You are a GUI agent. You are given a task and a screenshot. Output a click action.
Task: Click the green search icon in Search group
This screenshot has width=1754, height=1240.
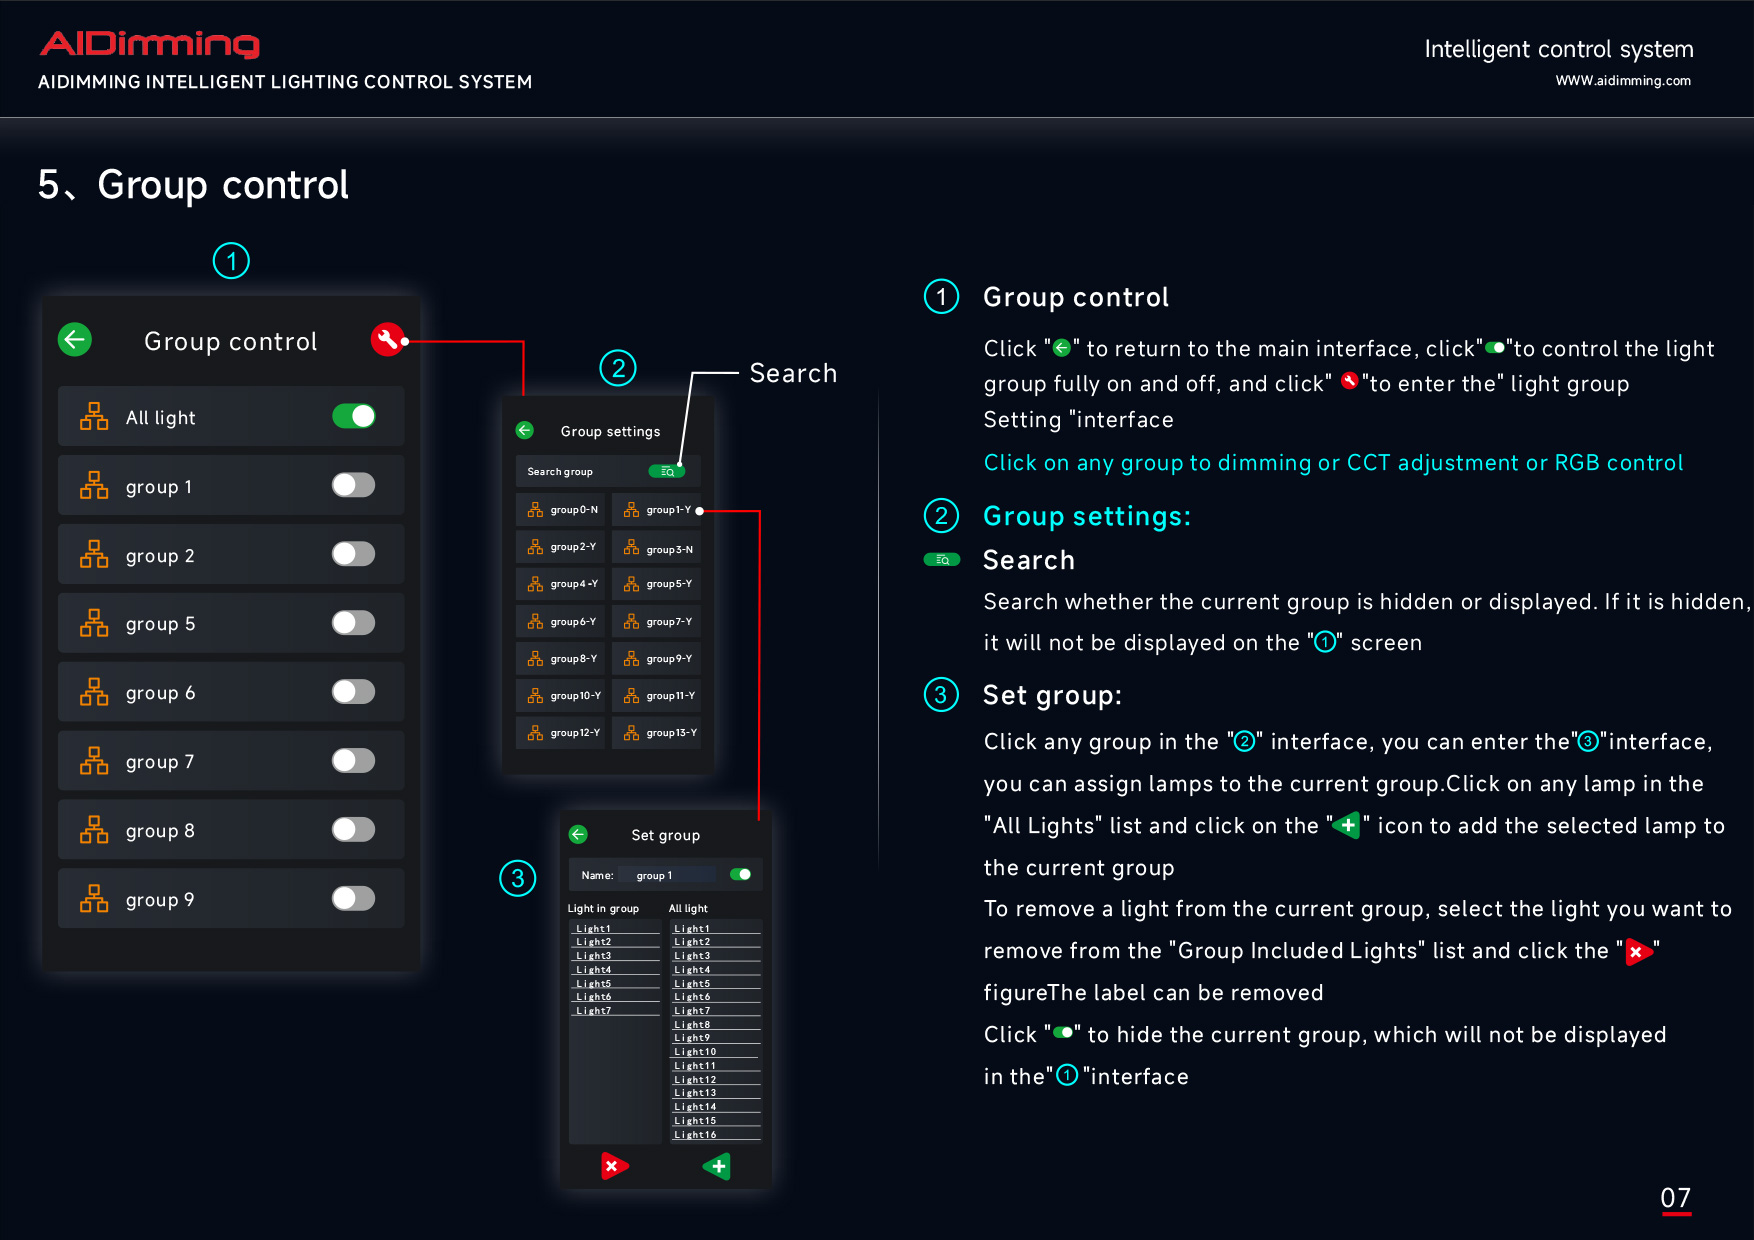666,472
